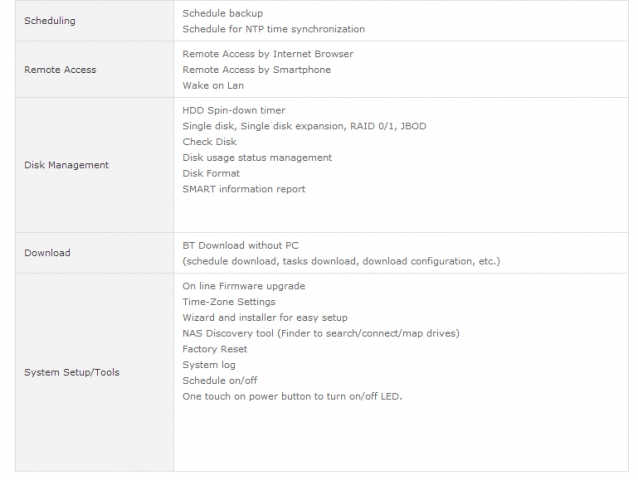
Task: Click the Check Disk entry
Action: pyautogui.click(x=211, y=142)
